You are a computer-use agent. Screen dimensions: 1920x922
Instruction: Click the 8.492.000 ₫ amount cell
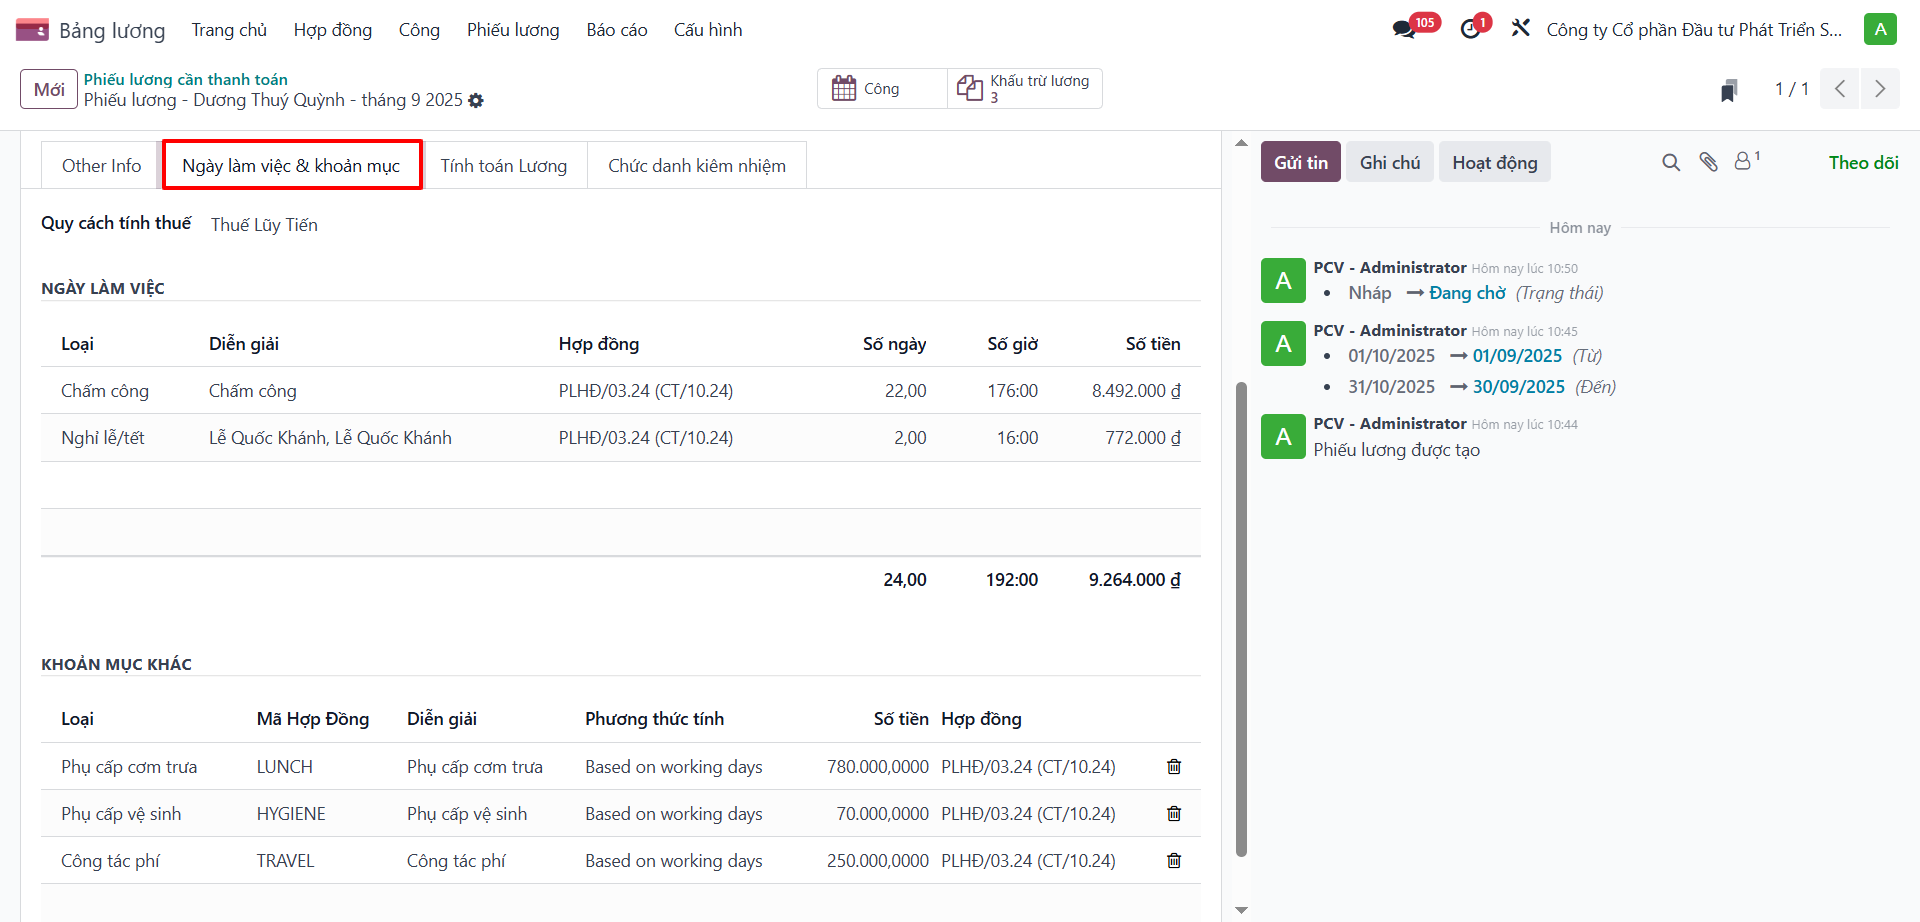pos(1136,391)
